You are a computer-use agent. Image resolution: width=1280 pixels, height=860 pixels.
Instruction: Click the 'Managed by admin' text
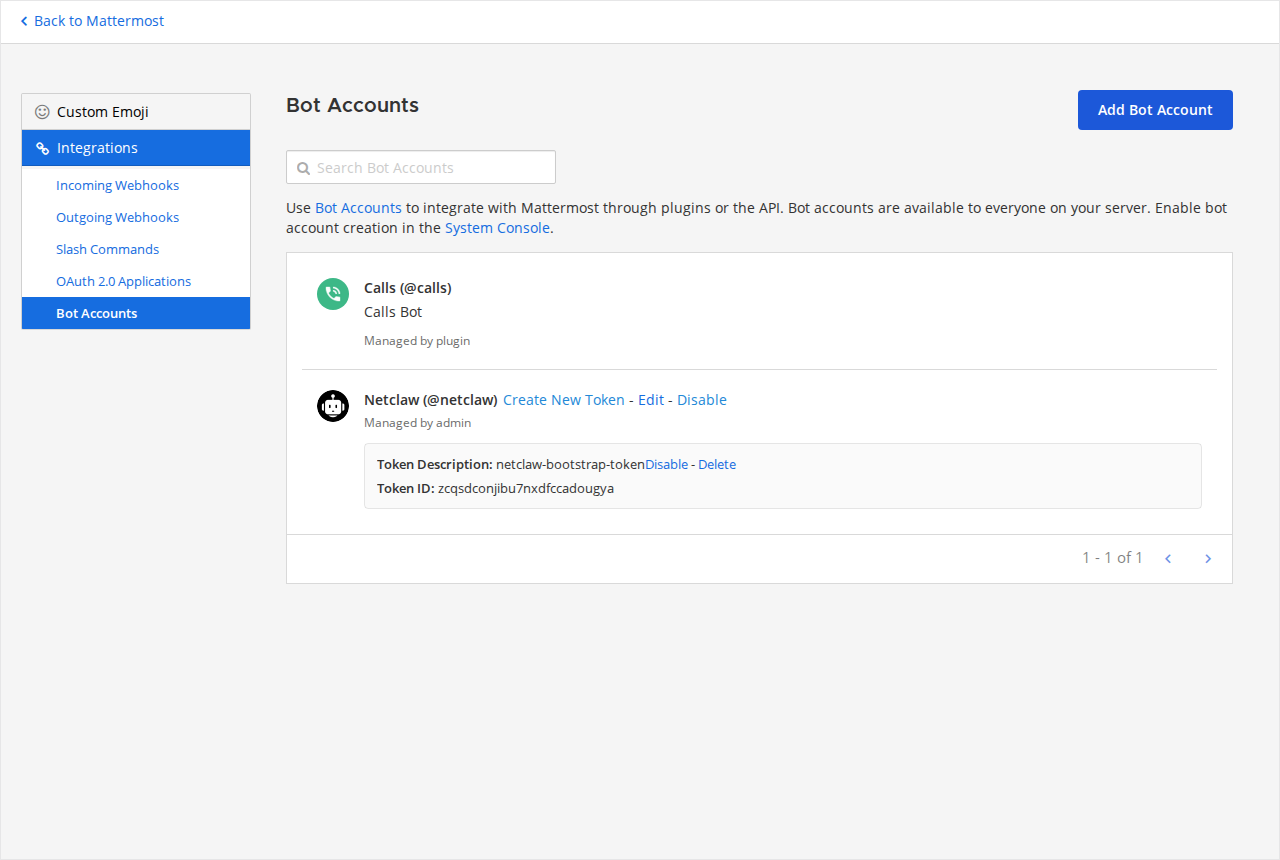coord(417,423)
